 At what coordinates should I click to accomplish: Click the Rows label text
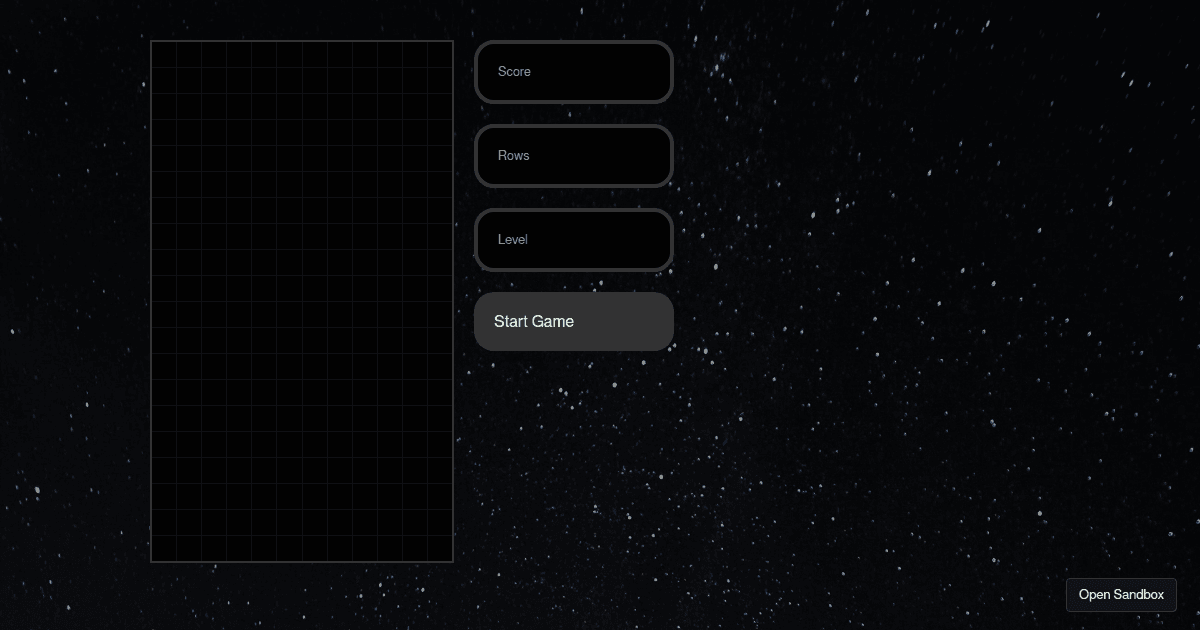(x=513, y=155)
